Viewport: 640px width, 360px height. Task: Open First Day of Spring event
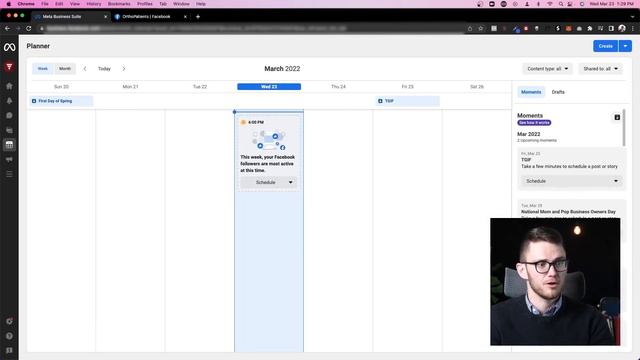pos(61,101)
